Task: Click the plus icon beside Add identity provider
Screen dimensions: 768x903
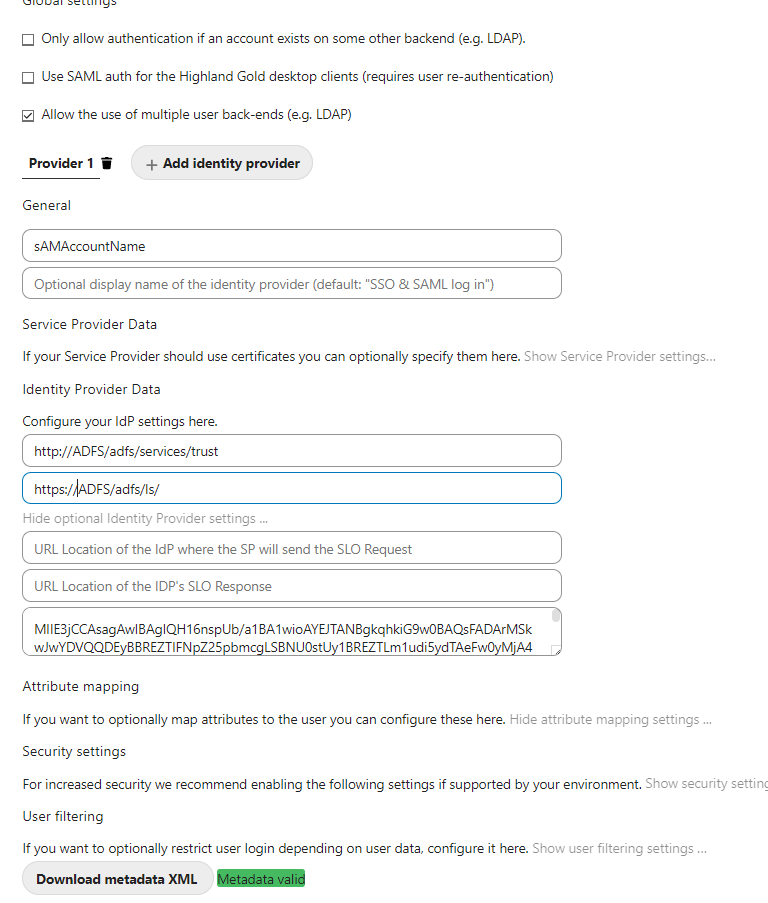Action: click(x=150, y=162)
